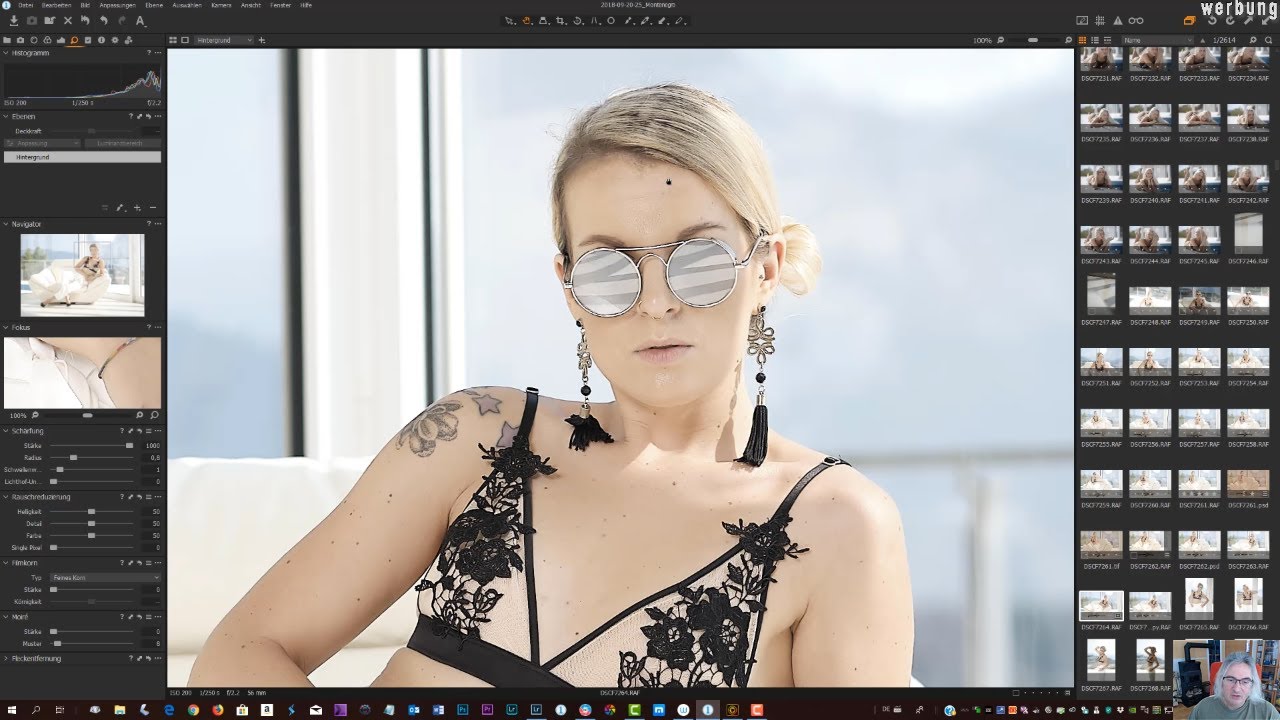Click the import images icon in the toolbar
The height and width of the screenshot is (720, 1280).
tap(14, 20)
